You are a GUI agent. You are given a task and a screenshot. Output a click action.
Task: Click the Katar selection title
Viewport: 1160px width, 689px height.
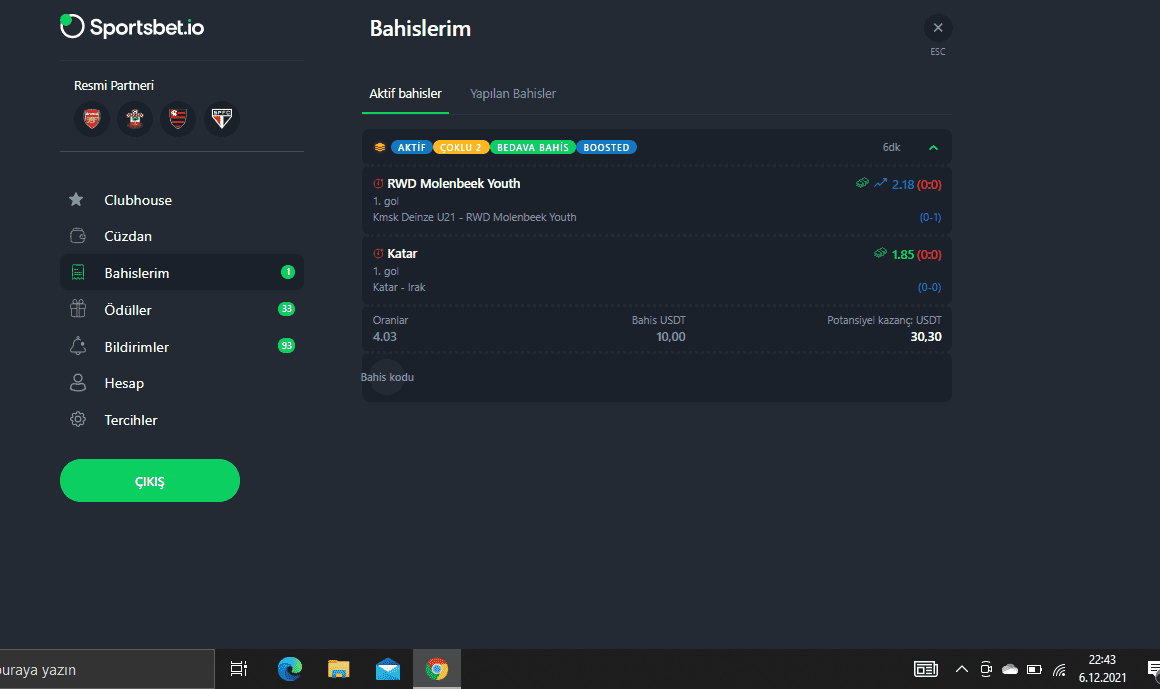coord(402,253)
